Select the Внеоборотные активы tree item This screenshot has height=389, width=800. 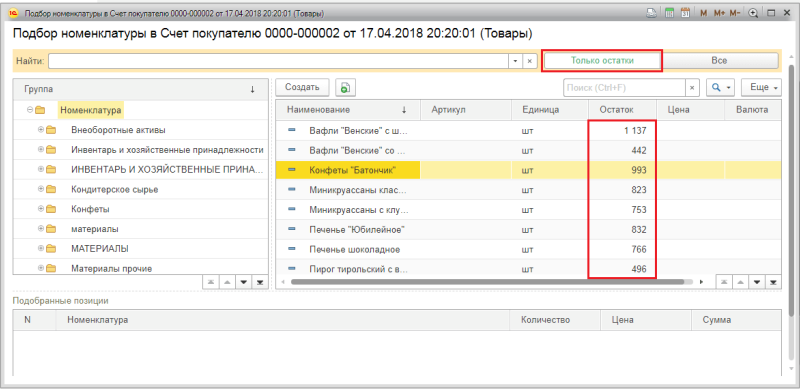pos(118,130)
